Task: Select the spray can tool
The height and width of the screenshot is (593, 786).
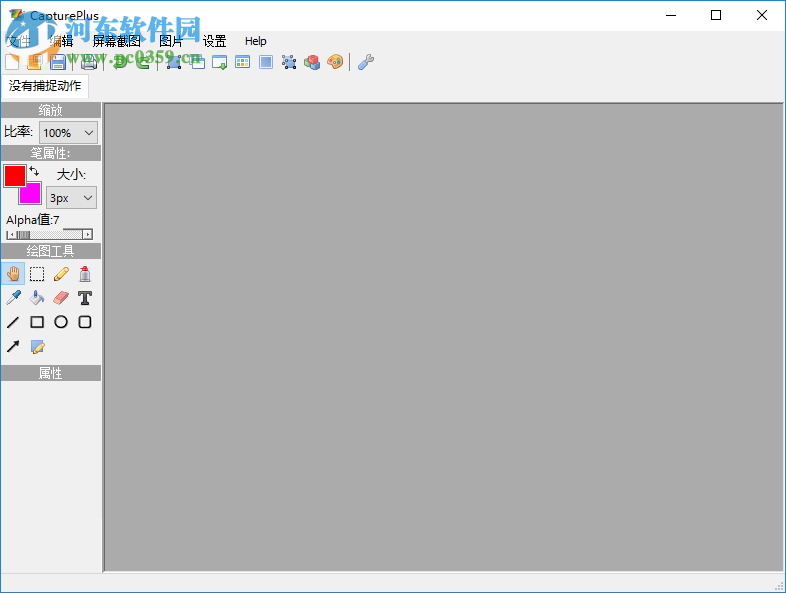Action: [x=85, y=274]
